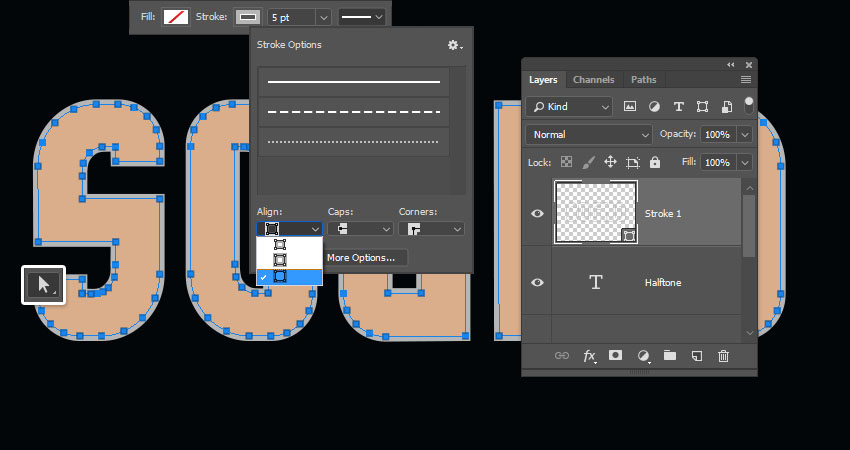Filter for shape layers
Image resolution: width=850 pixels, height=450 pixels.
(x=702, y=107)
